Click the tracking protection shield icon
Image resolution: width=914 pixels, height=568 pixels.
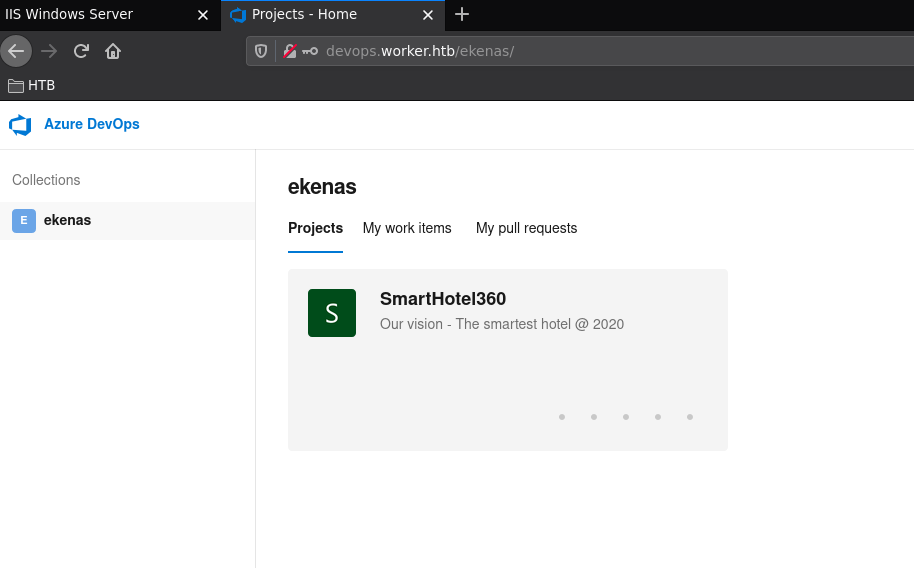261,51
